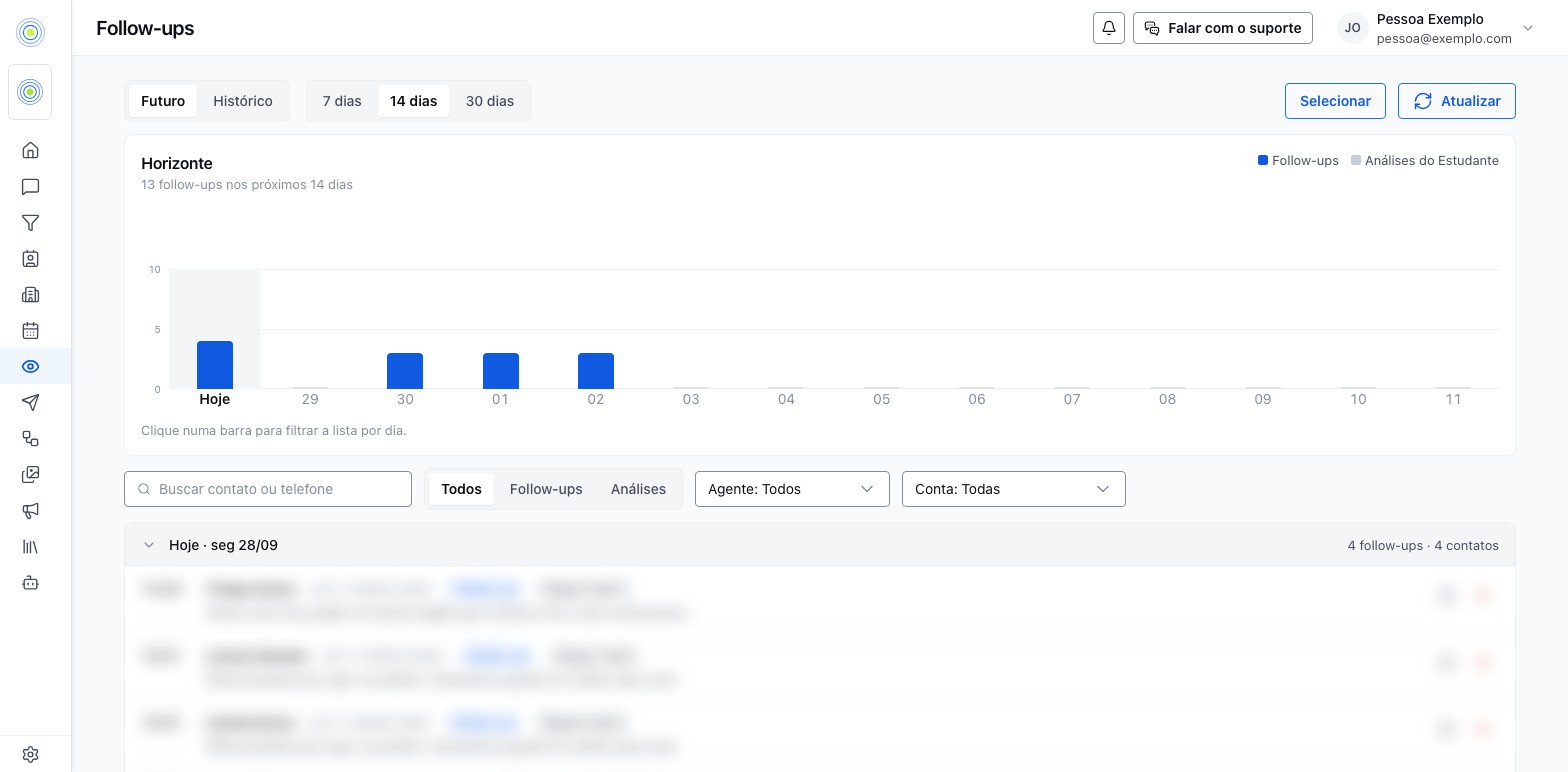Select the eye Follow-ups icon in sidebar
The width and height of the screenshot is (1568, 772).
(31, 366)
